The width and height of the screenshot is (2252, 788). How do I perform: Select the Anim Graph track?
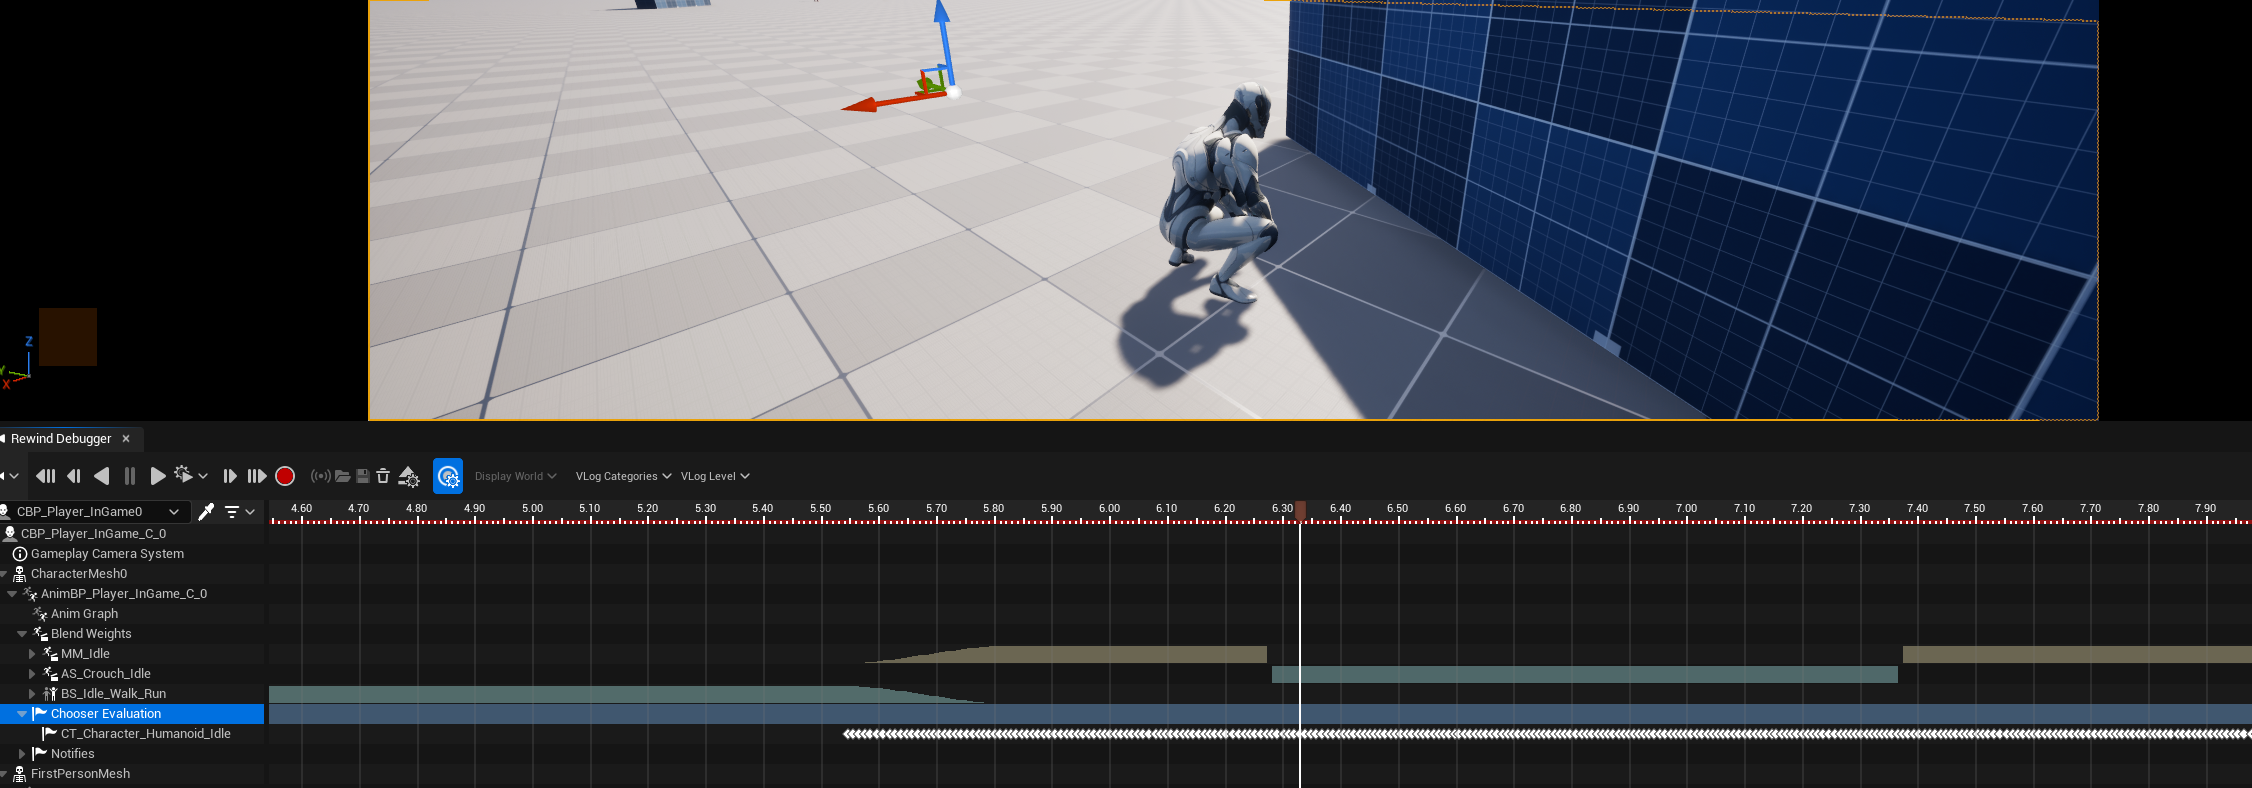[84, 614]
